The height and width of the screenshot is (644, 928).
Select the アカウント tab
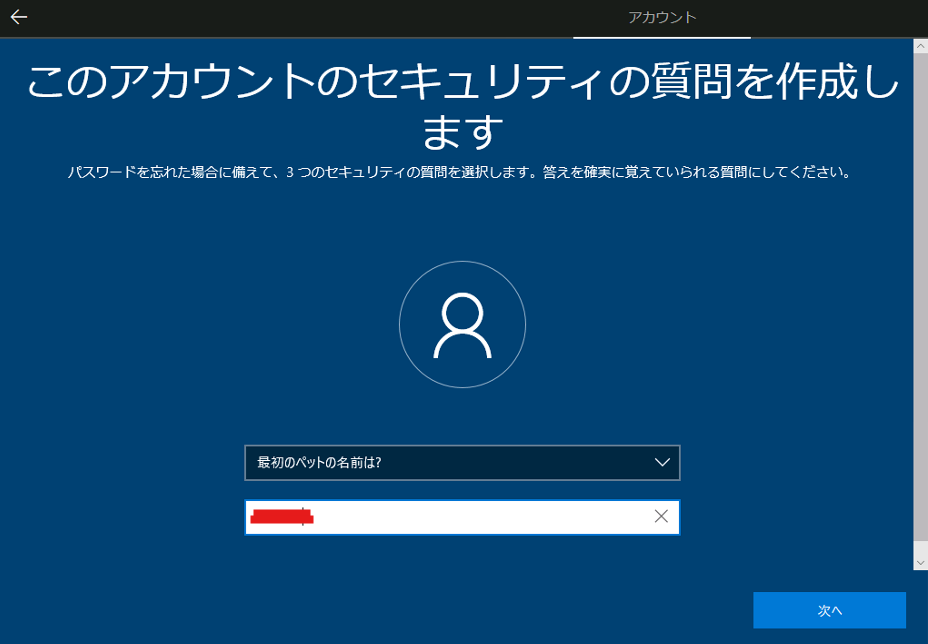point(662,18)
